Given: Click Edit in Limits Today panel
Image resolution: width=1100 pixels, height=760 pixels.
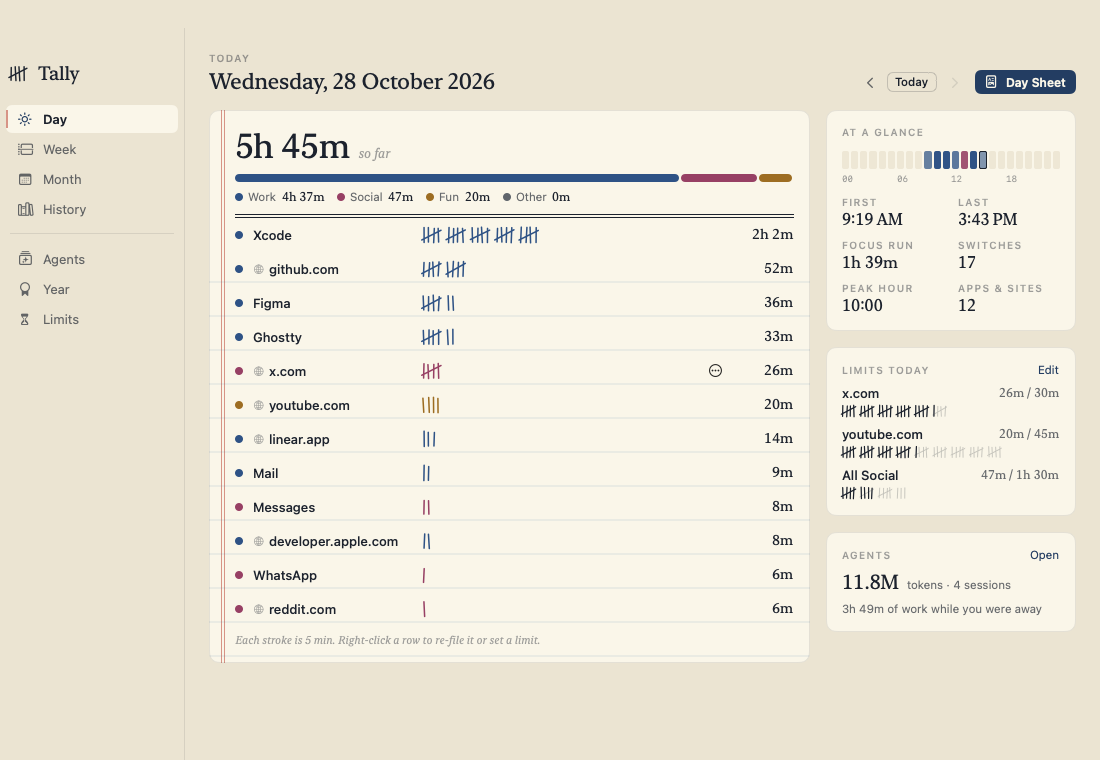Looking at the screenshot, I should [x=1048, y=370].
